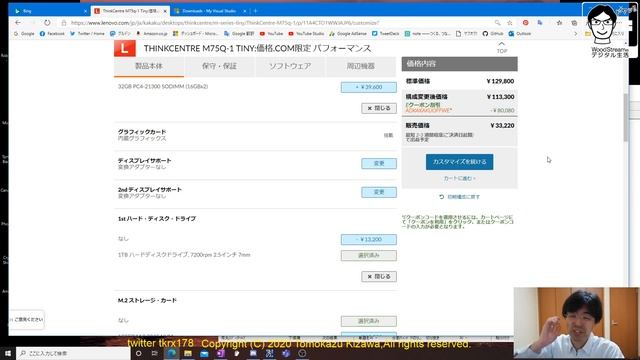Click 選択済み for M.2 storage なし
The width and height of the screenshot is (640, 360).
point(369,321)
